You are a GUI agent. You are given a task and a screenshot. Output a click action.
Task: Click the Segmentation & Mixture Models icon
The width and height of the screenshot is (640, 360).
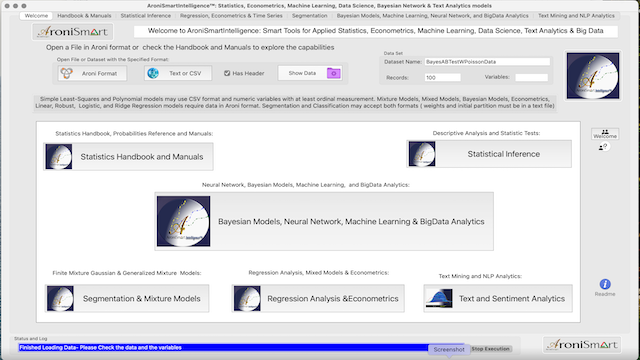coord(60,298)
